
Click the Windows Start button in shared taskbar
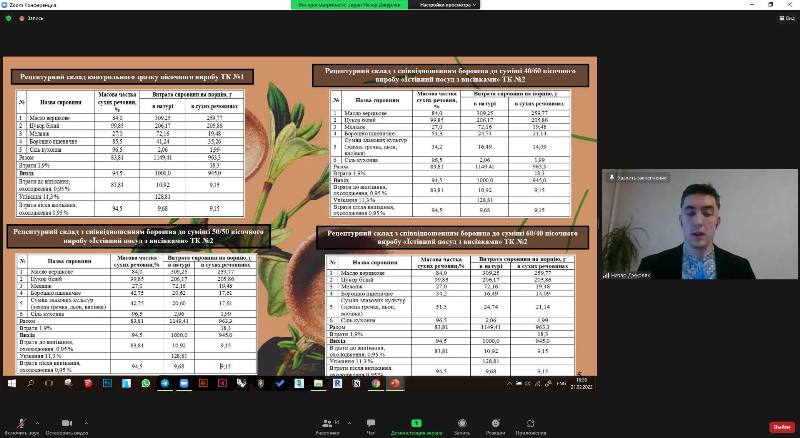pyautogui.click(x=12, y=383)
